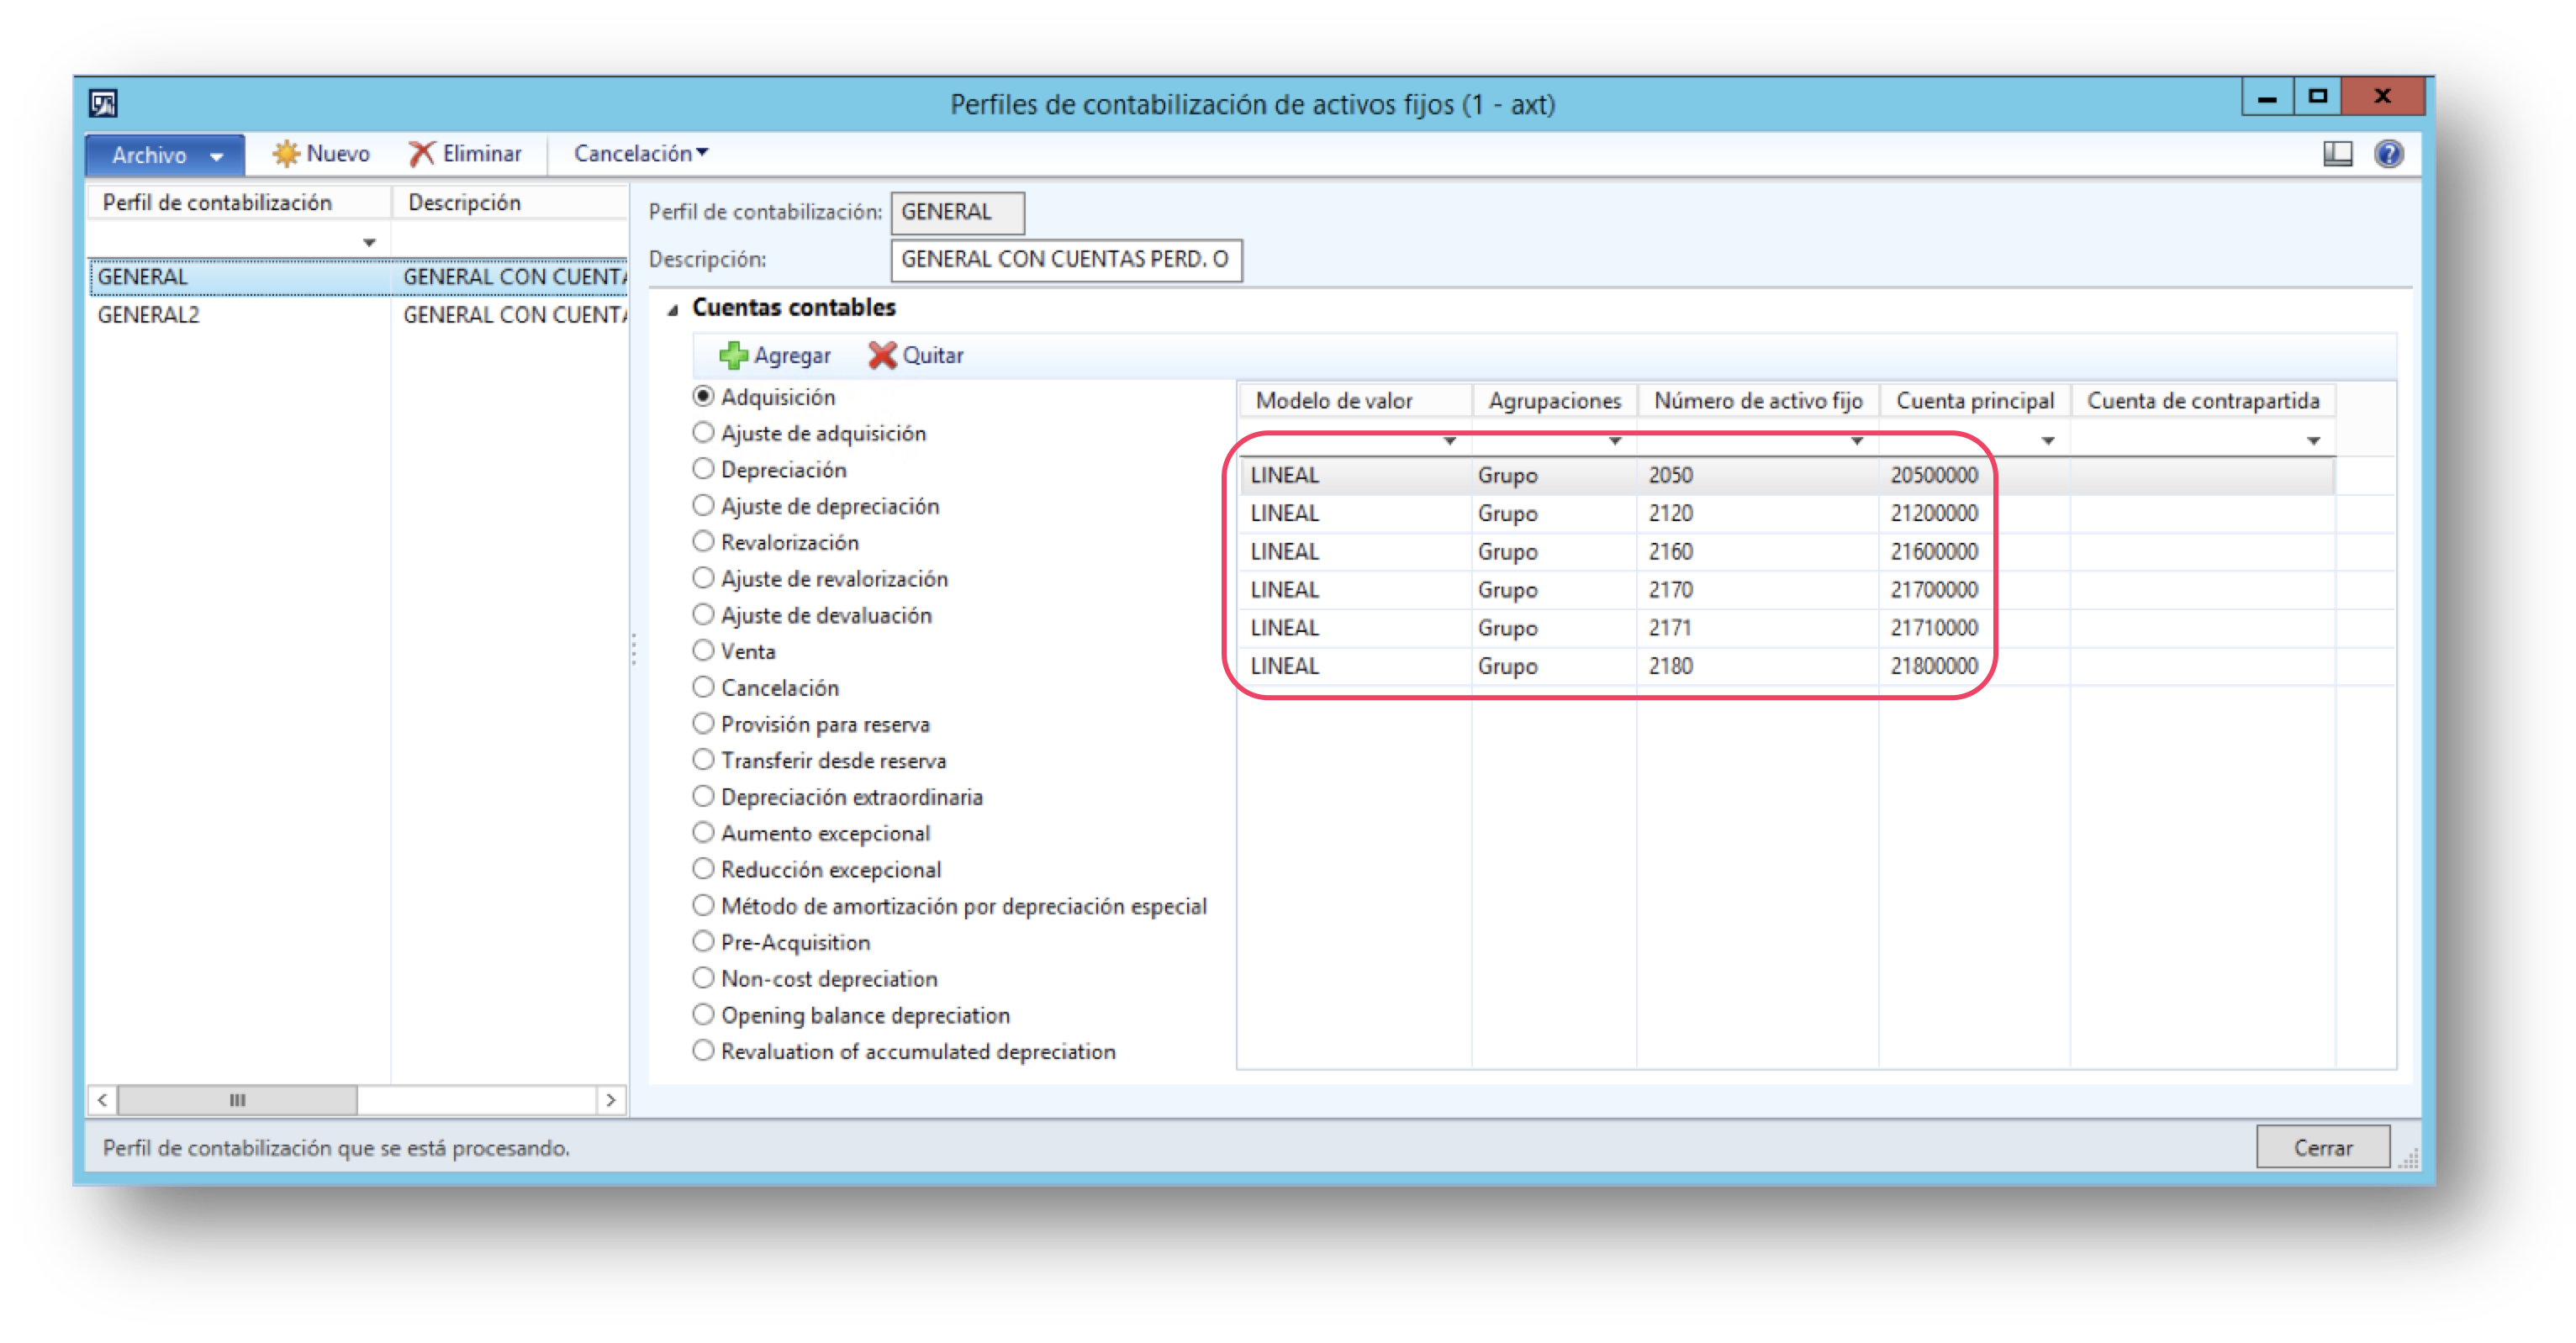Click the Archivo dropdown arrow

(217, 157)
